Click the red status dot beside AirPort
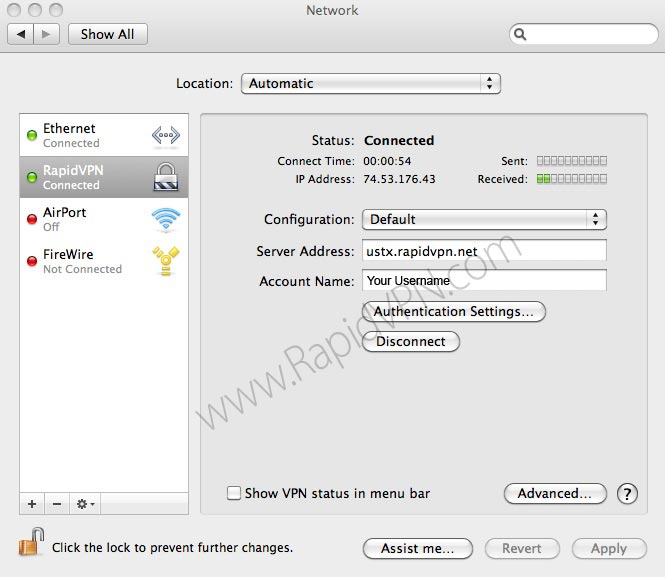 pos(32,219)
